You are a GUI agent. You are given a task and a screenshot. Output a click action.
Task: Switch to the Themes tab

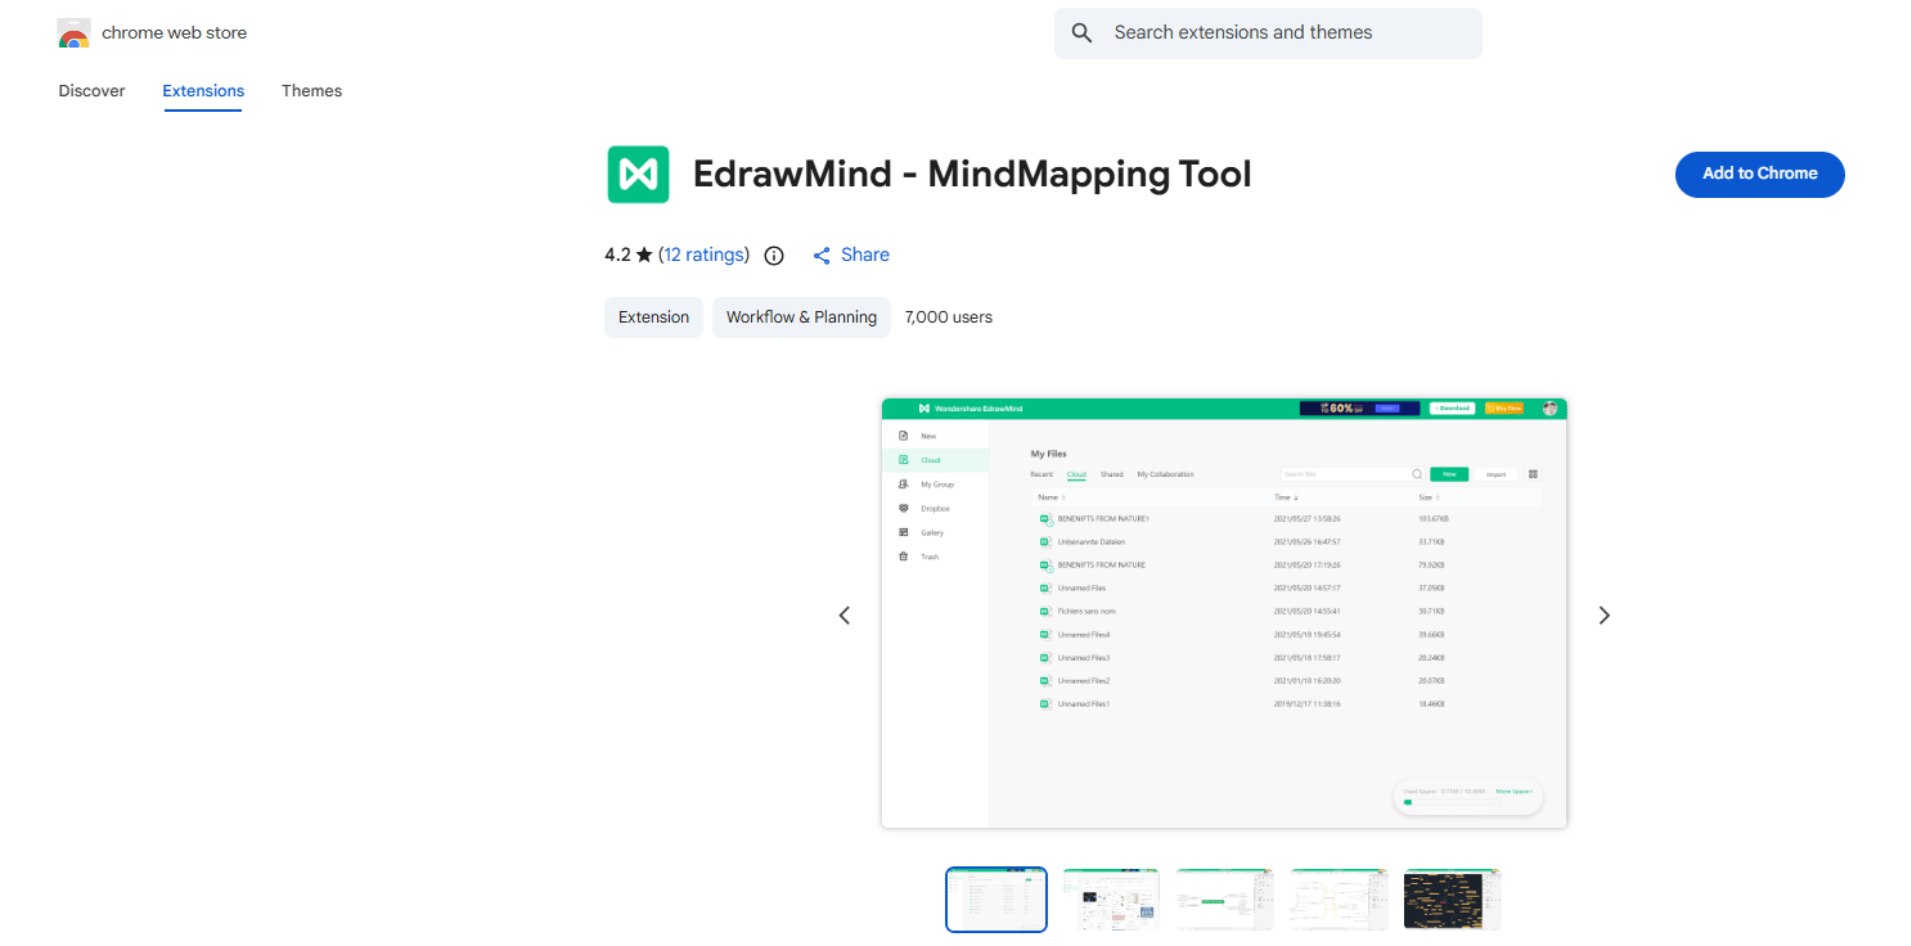point(311,90)
